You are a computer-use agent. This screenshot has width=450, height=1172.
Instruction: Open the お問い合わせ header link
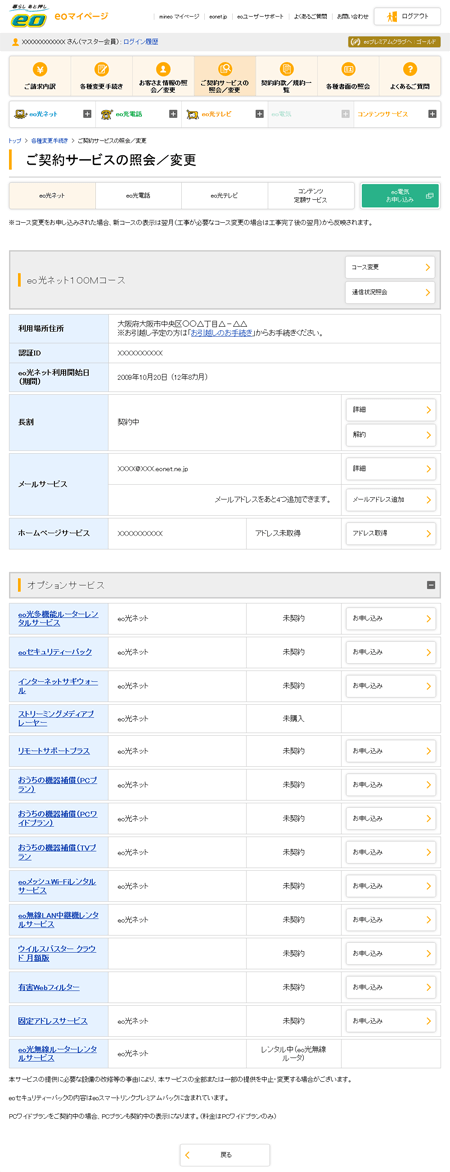point(352,16)
